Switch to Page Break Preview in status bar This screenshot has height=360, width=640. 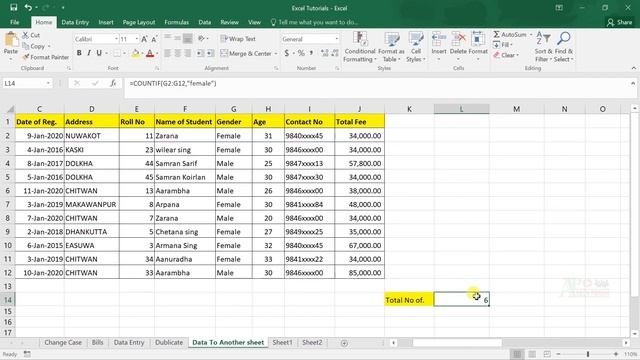[x=547, y=354]
